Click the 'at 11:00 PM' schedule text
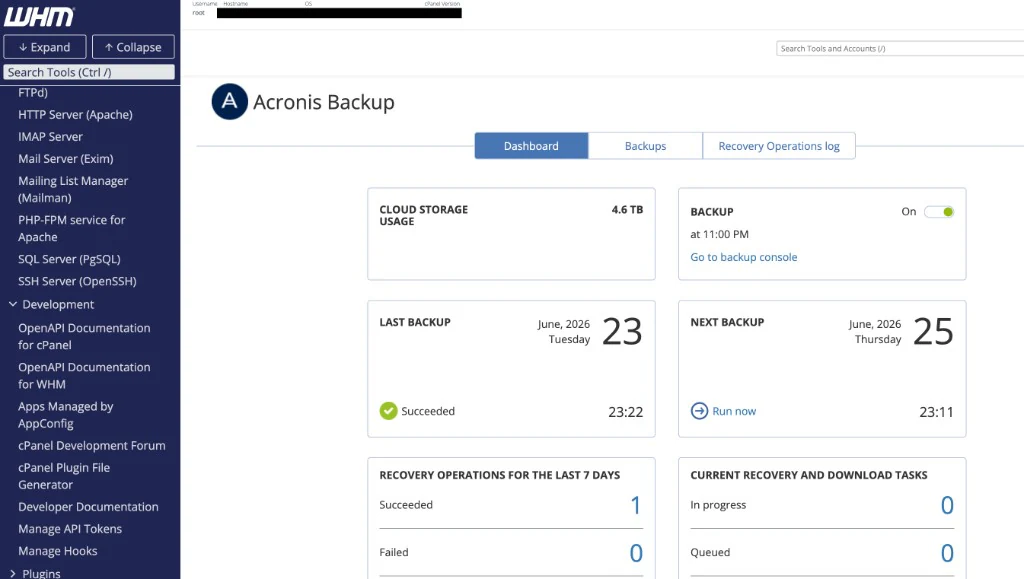 pyautogui.click(x=719, y=234)
